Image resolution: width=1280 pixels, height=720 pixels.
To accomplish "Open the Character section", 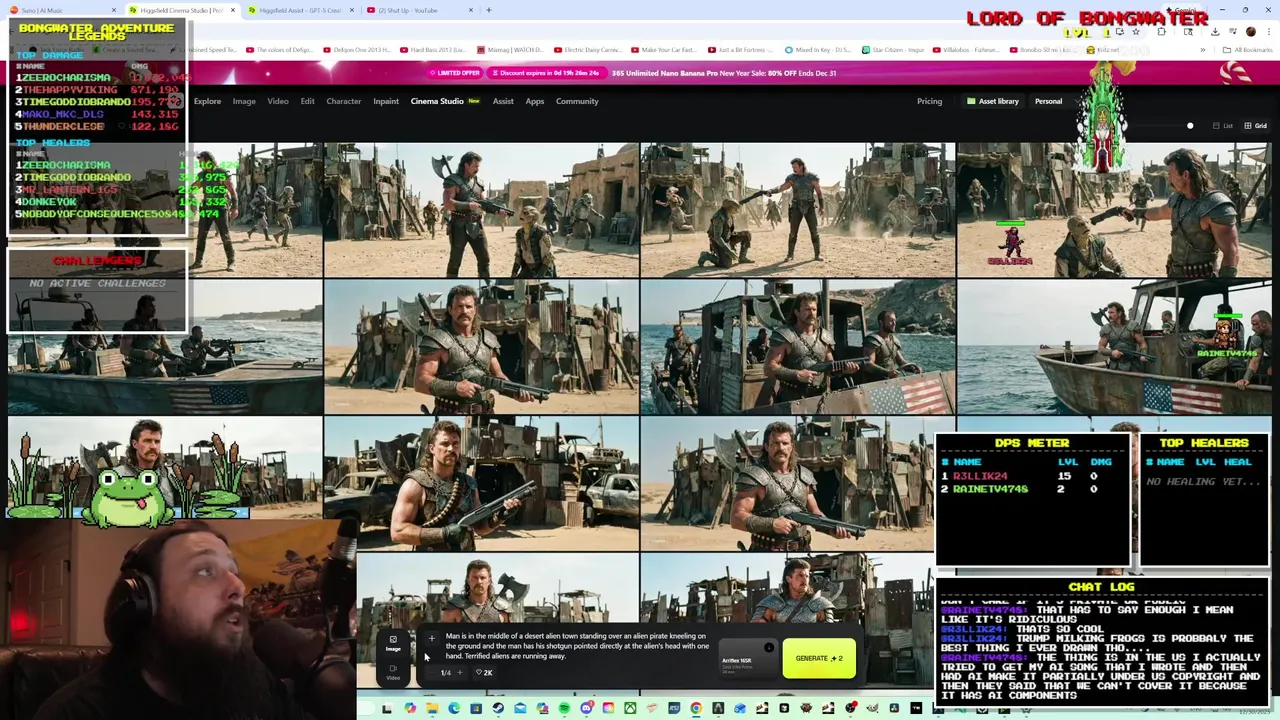I will coord(343,101).
